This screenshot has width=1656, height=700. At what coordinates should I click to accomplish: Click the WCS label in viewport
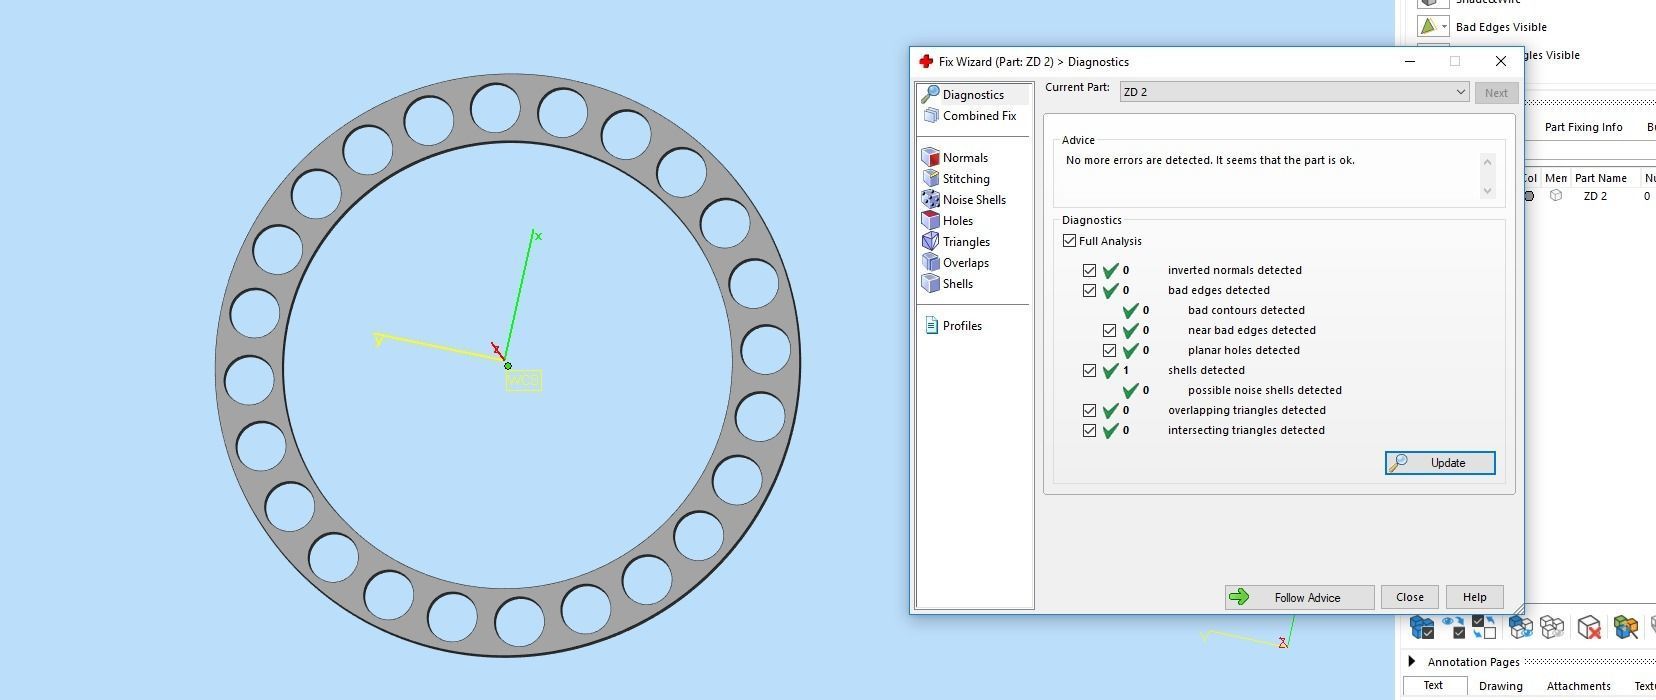click(523, 380)
